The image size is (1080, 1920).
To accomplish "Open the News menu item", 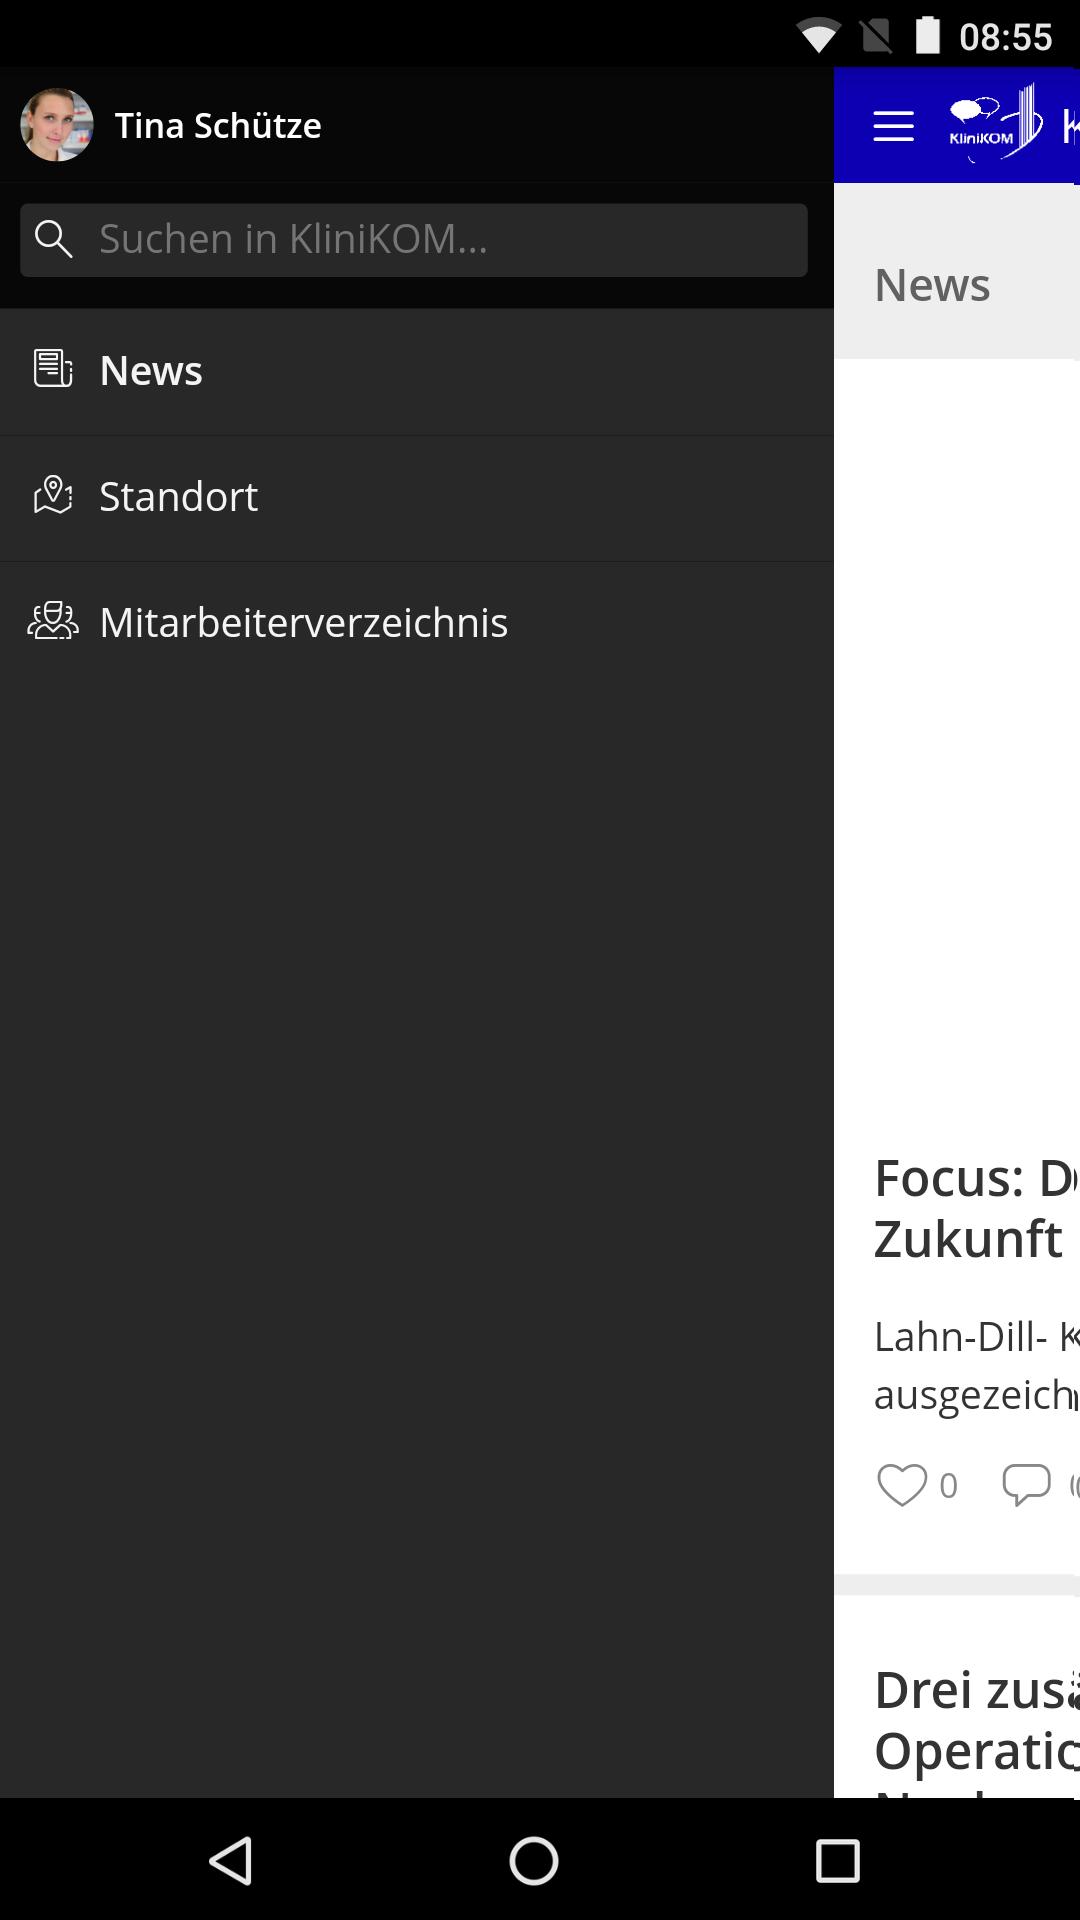I will click(417, 372).
